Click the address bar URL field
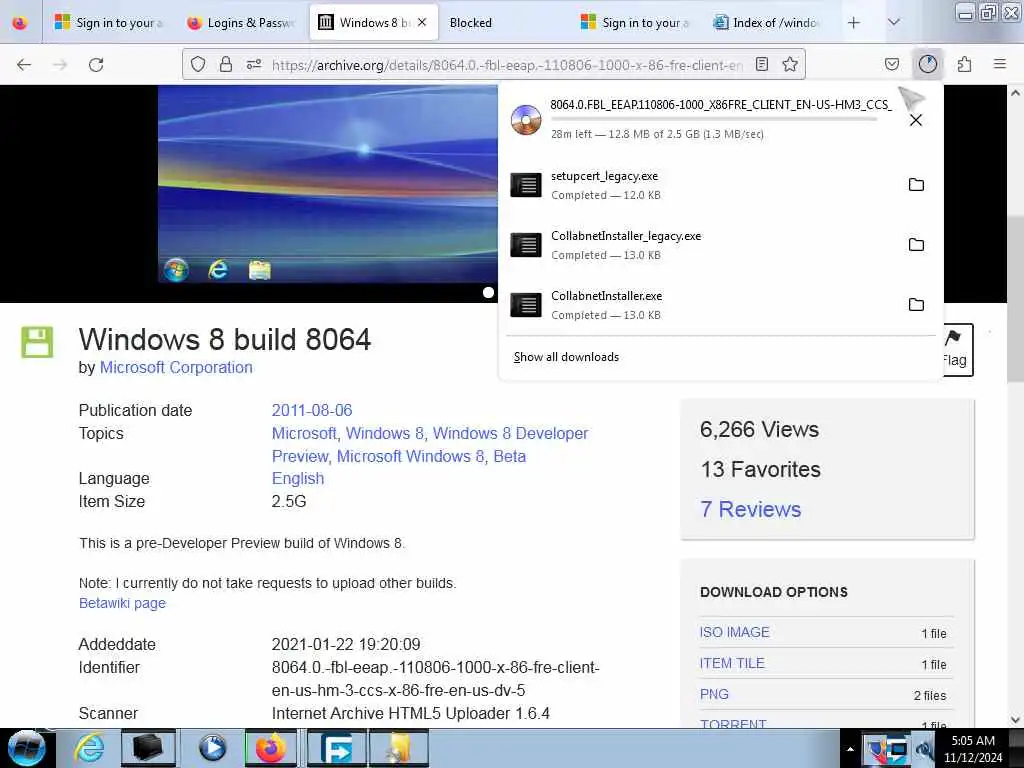Image resolution: width=1024 pixels, height=768 pixels. [x=507, y=65]
